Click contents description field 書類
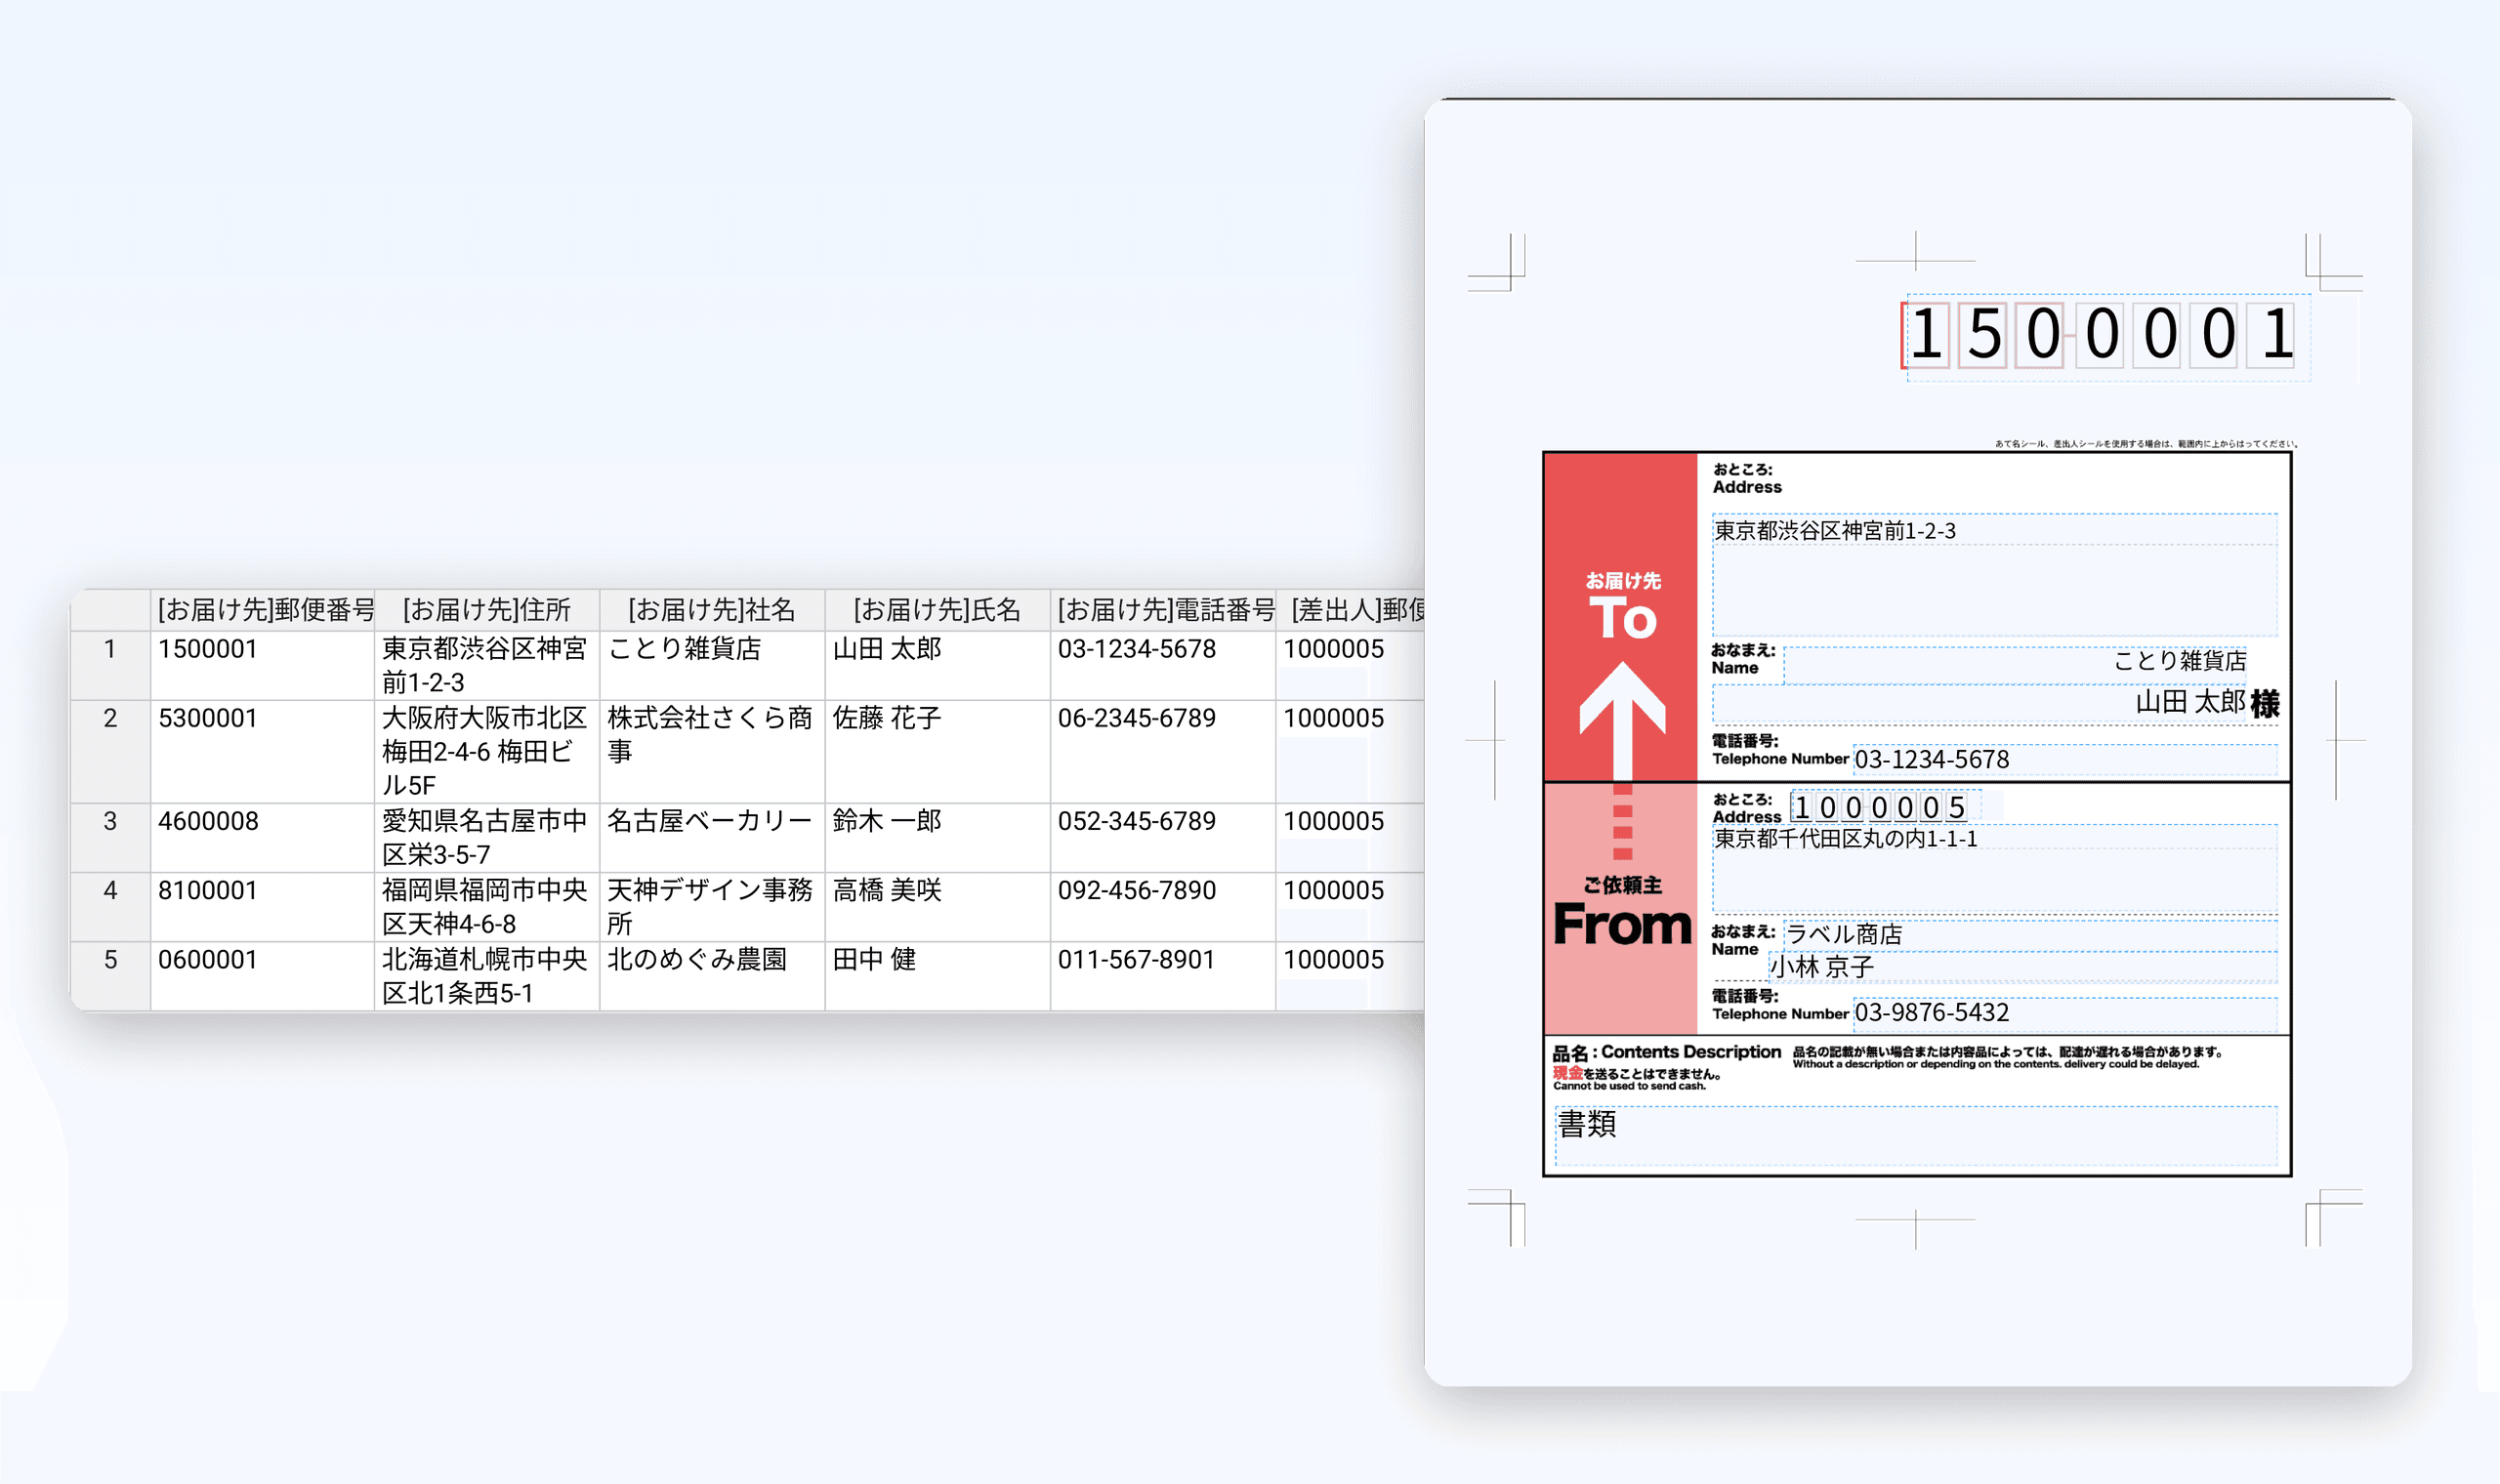This screenshot has width=2500, height=1484. [x=1917, y=1136]
